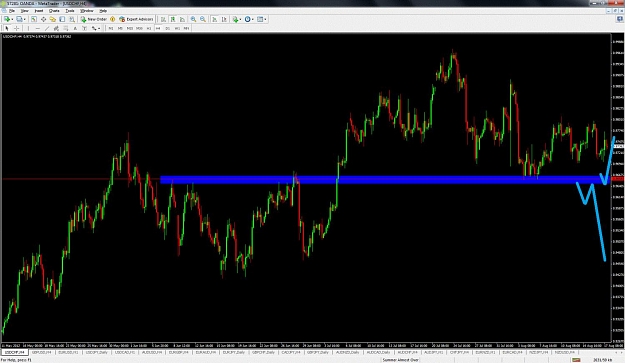Expand the Periods dropdown arrow

click(x=253, y=19)
